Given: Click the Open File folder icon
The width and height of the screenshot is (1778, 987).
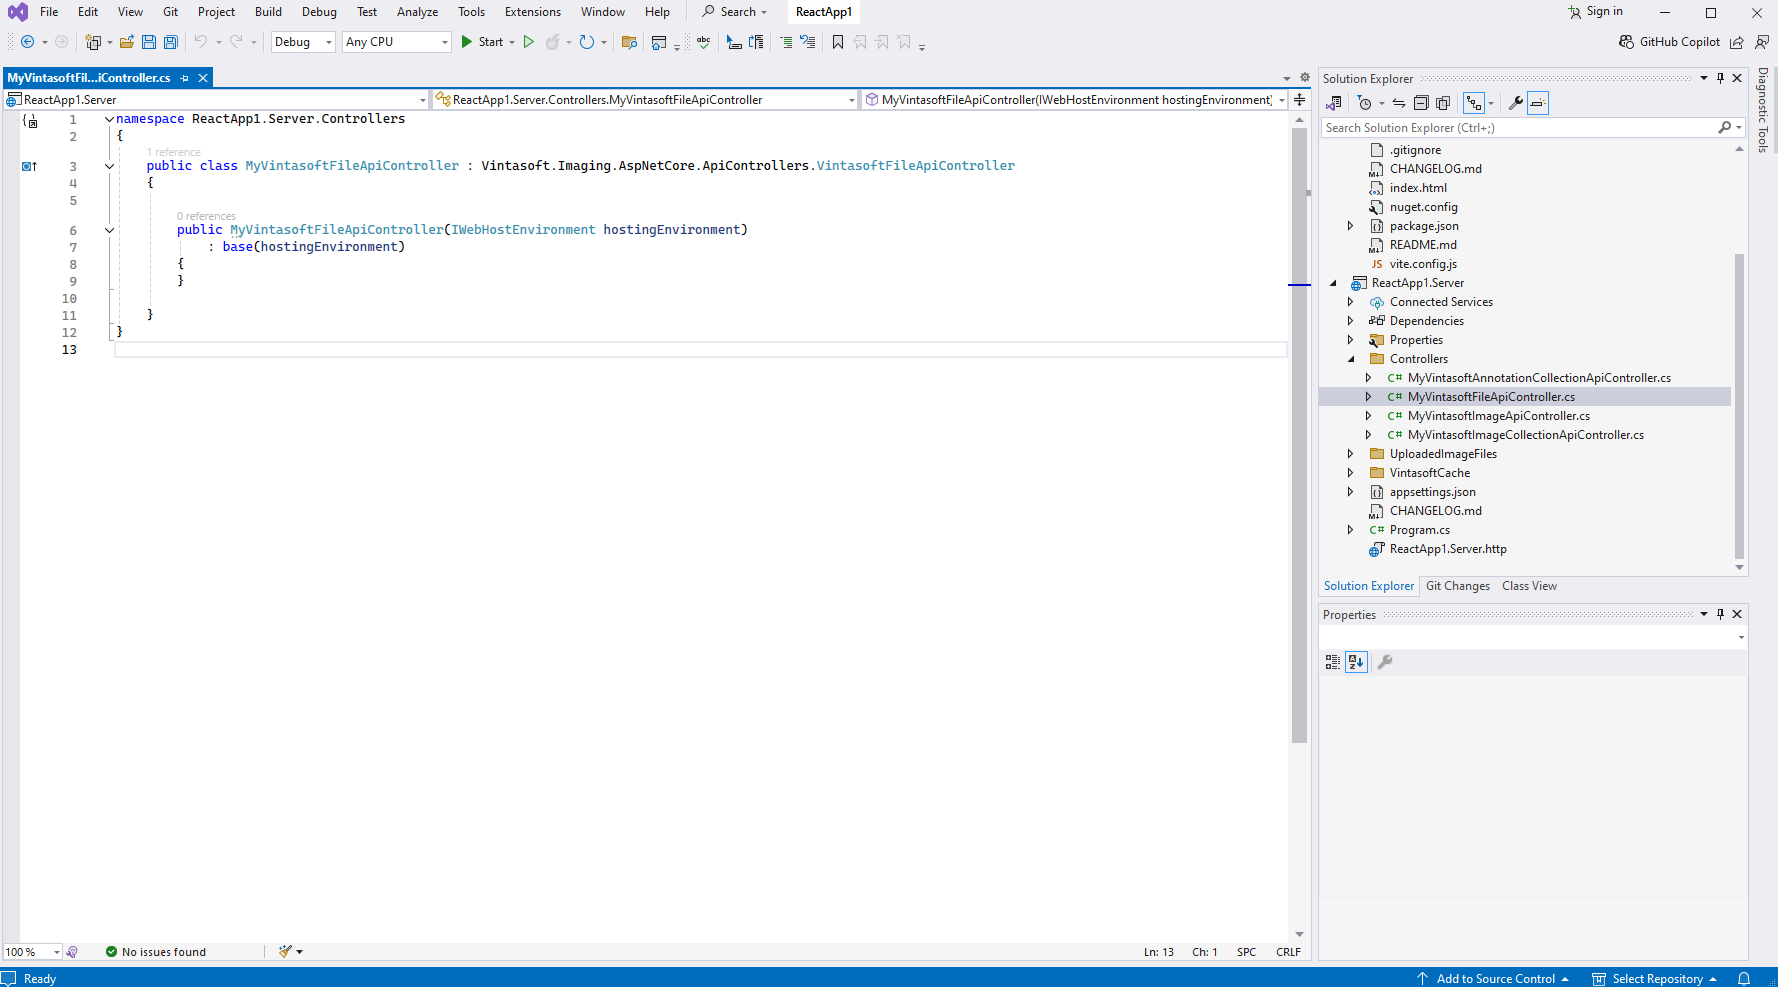Looking at the screenshot, I should tap(127, 42).
